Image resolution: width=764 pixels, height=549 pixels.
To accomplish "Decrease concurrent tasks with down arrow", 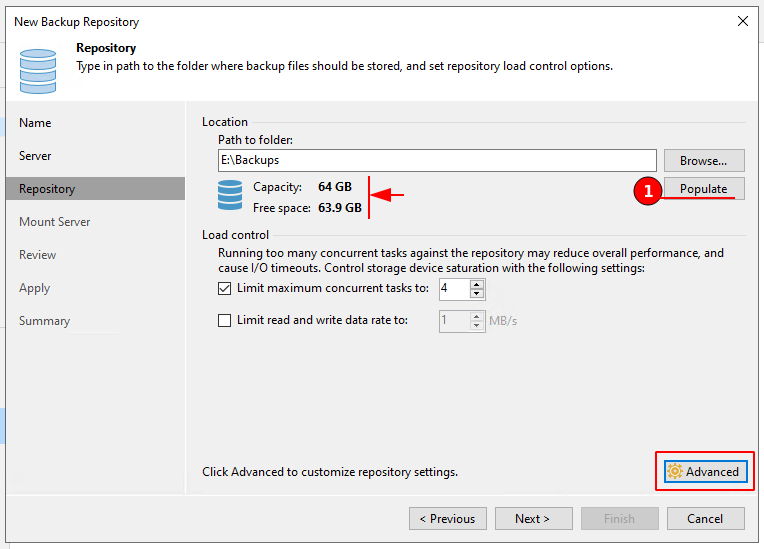I will pos(477,294).
